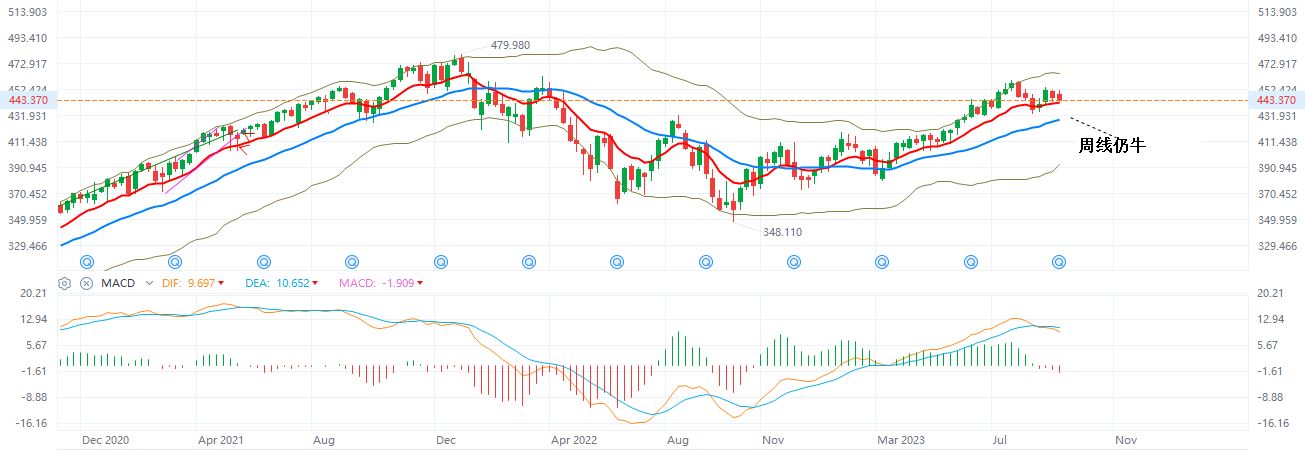Open the MACD -1.909 value dropdown arrow
This screenshot has width=1305, height=450.
420,283
